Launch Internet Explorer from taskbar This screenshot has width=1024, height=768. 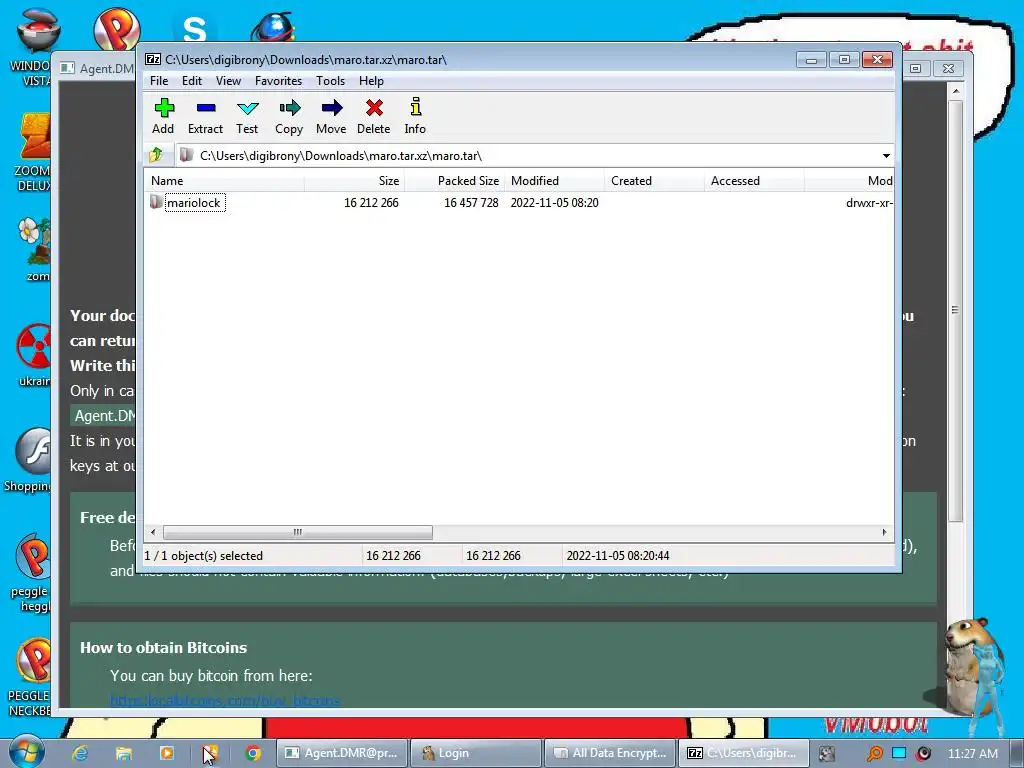pyautogui.click(x=80, y=753)
